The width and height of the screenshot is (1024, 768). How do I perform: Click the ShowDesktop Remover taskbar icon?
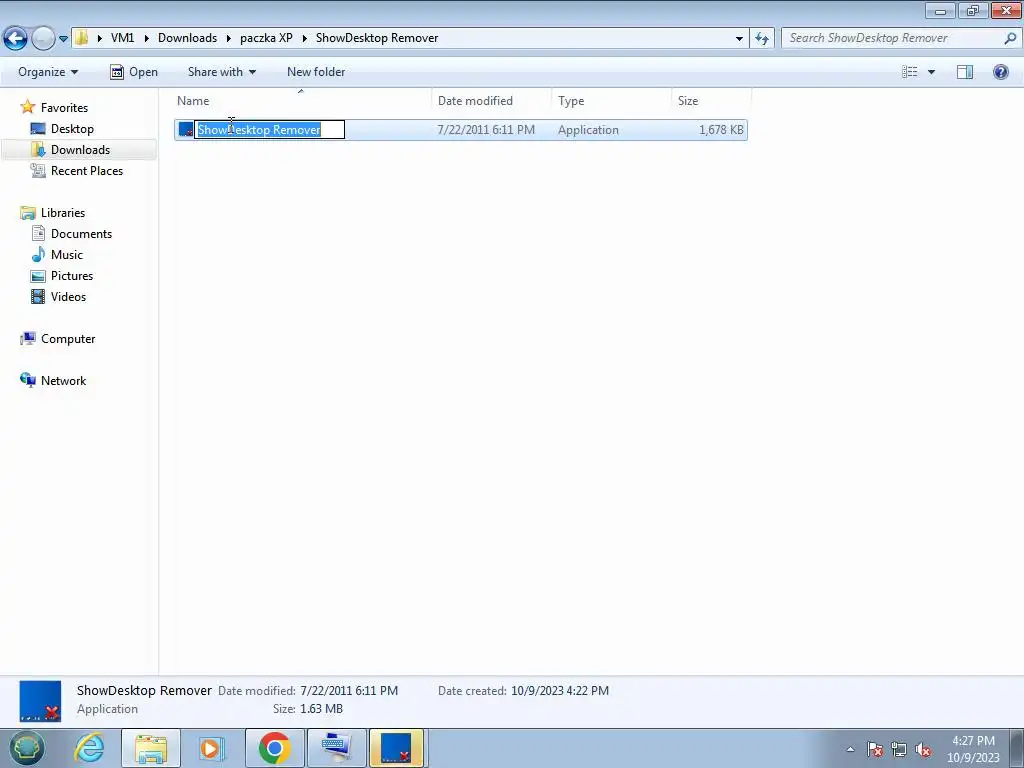[x=396, y=748]
